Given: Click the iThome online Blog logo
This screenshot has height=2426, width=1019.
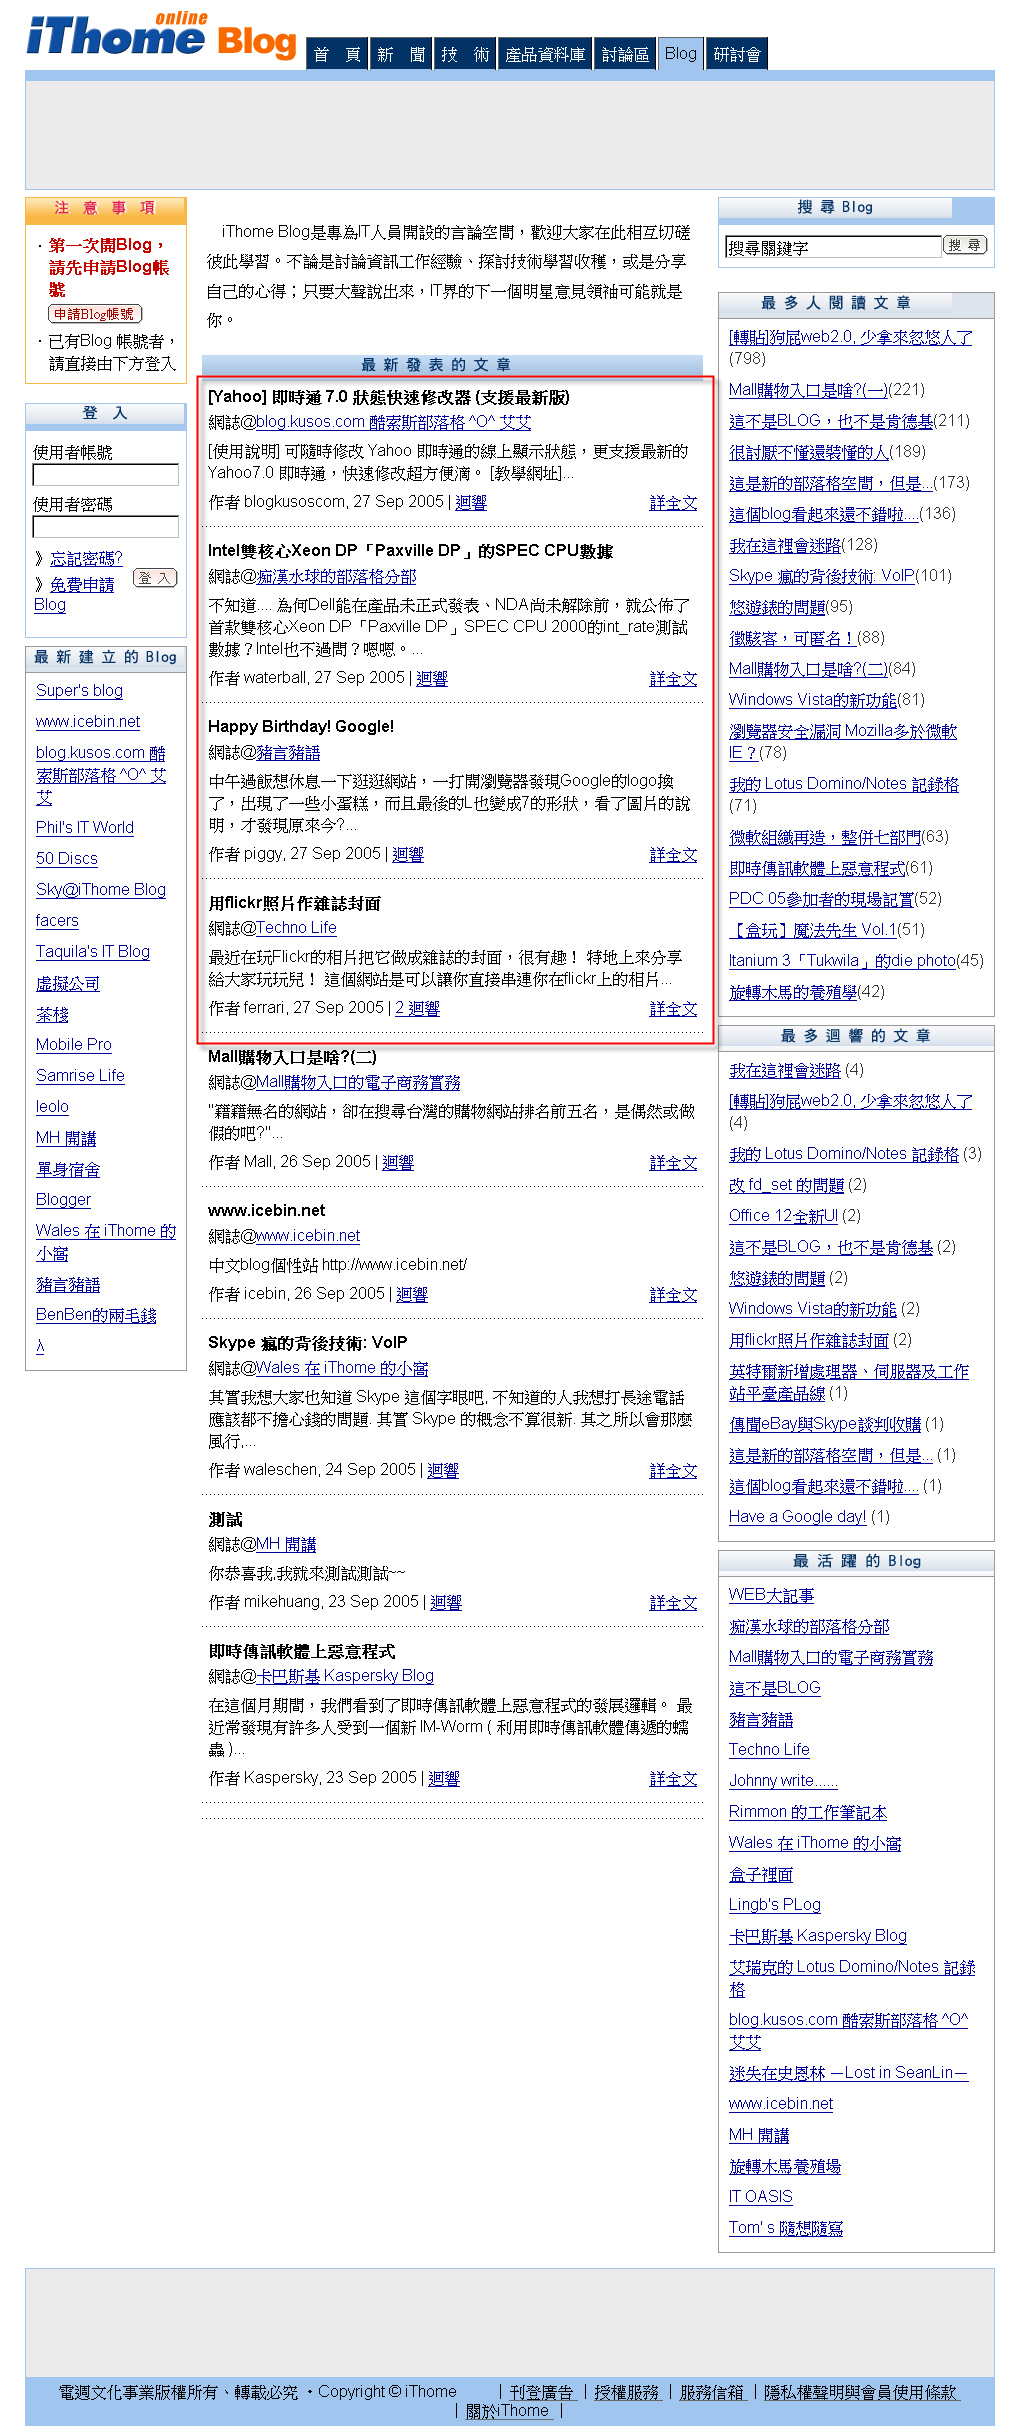Looking at the screenshot, I should [162, 36].
